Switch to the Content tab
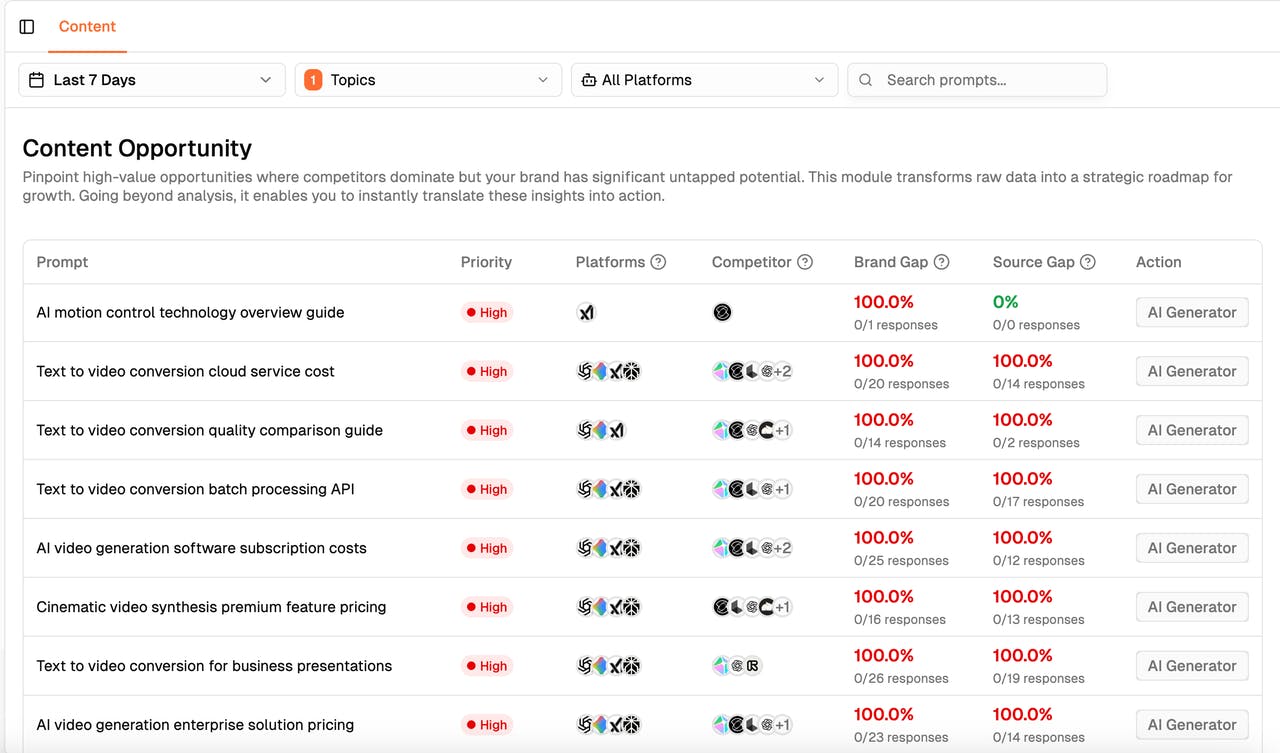Image resolution: width=1280 pixels, height=753 pixels. (x=87, y=27)
